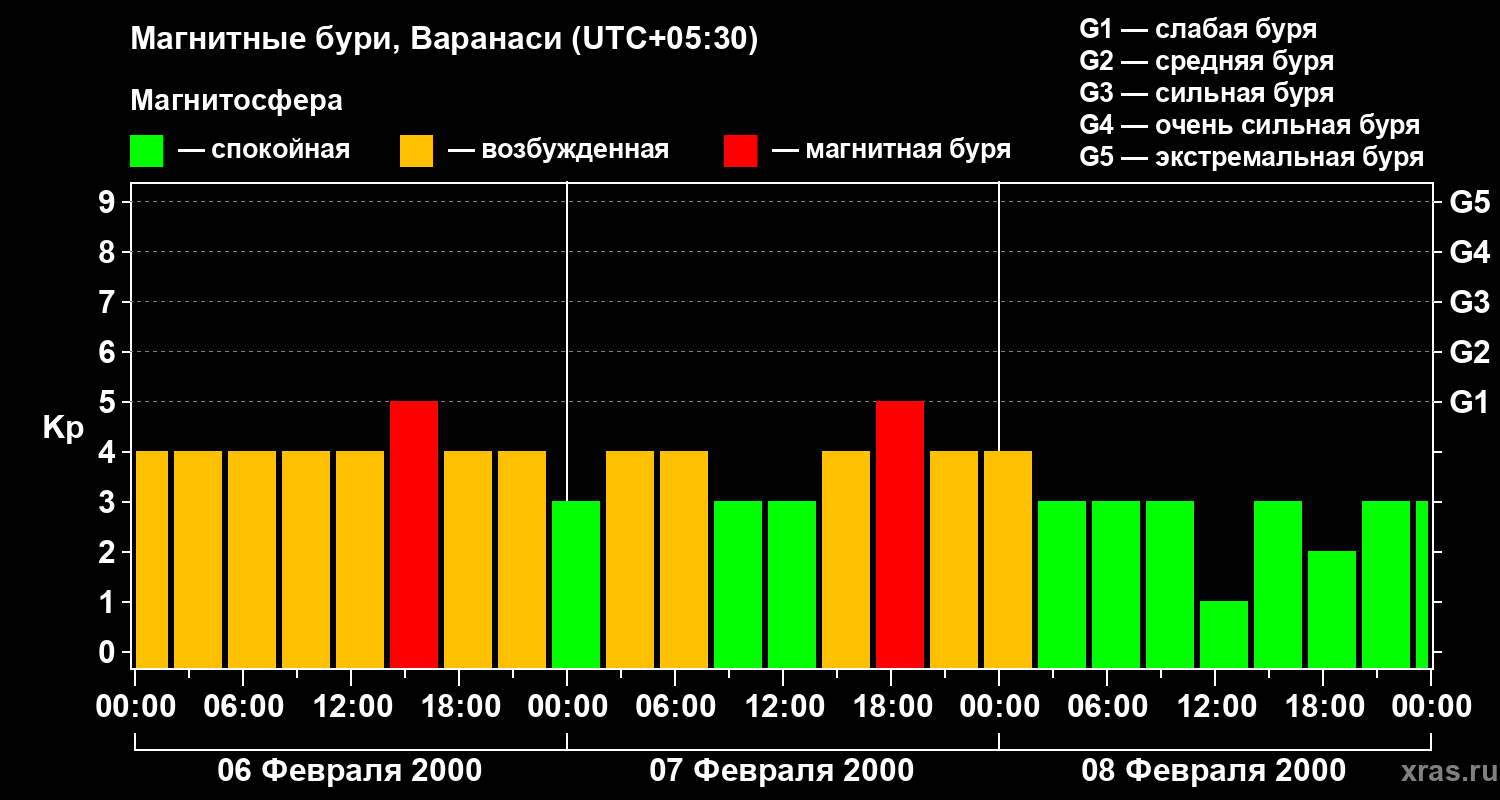Click the Kp value 2 on the left axis
The image size is (1500, 800).
point(108,553)
